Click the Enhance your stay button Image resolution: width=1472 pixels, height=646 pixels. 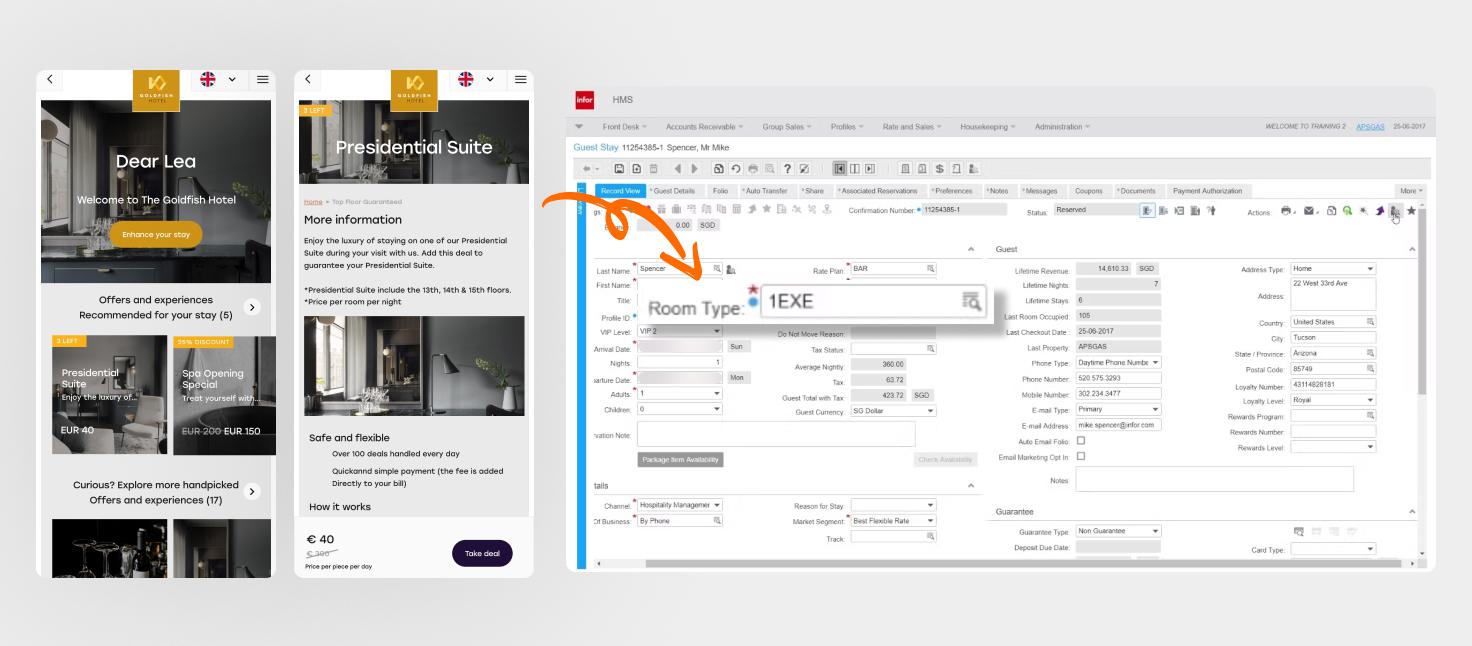coord(156,235)
